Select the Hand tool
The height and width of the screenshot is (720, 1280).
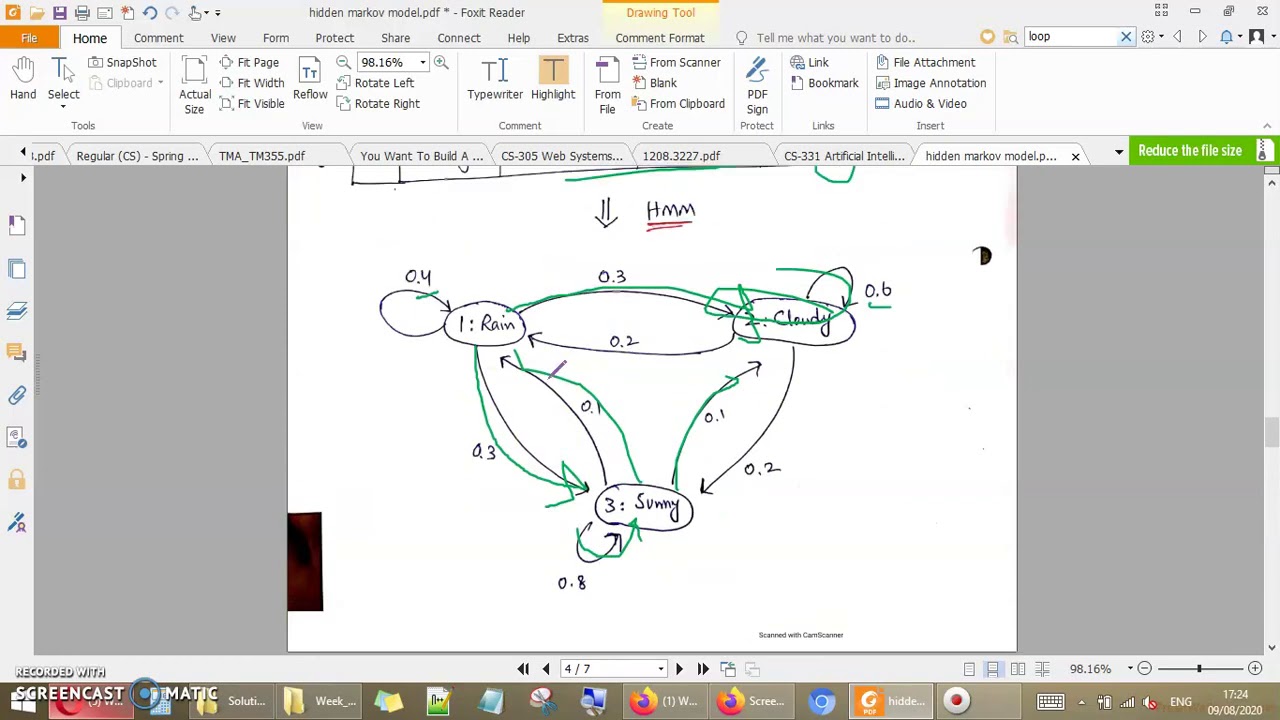point(23,79)
